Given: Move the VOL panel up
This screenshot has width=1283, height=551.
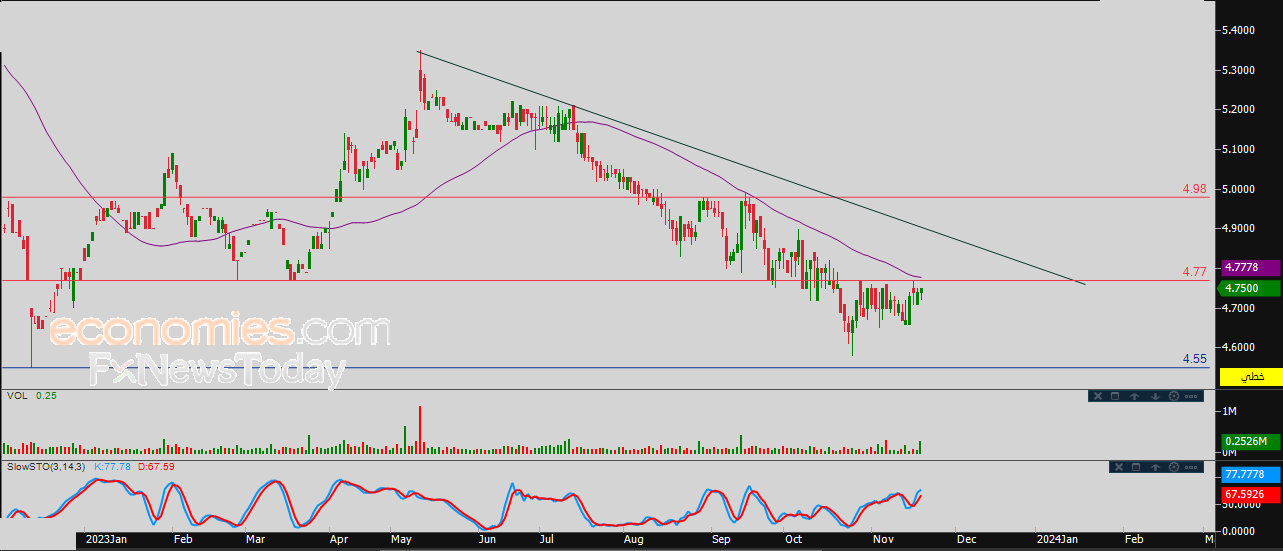Looking at the screenshot, I should 1135,397.
